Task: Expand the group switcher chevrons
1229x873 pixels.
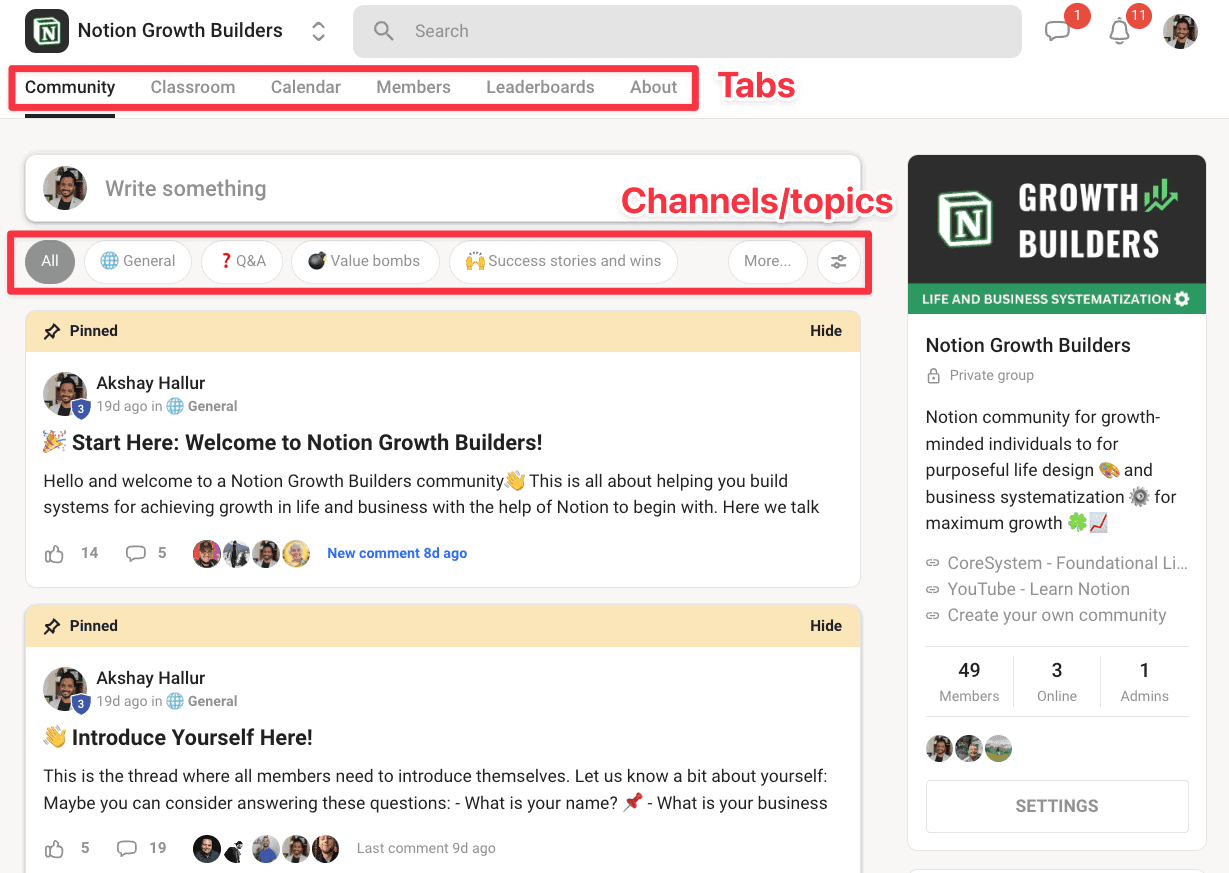Action: pos(318,31)
